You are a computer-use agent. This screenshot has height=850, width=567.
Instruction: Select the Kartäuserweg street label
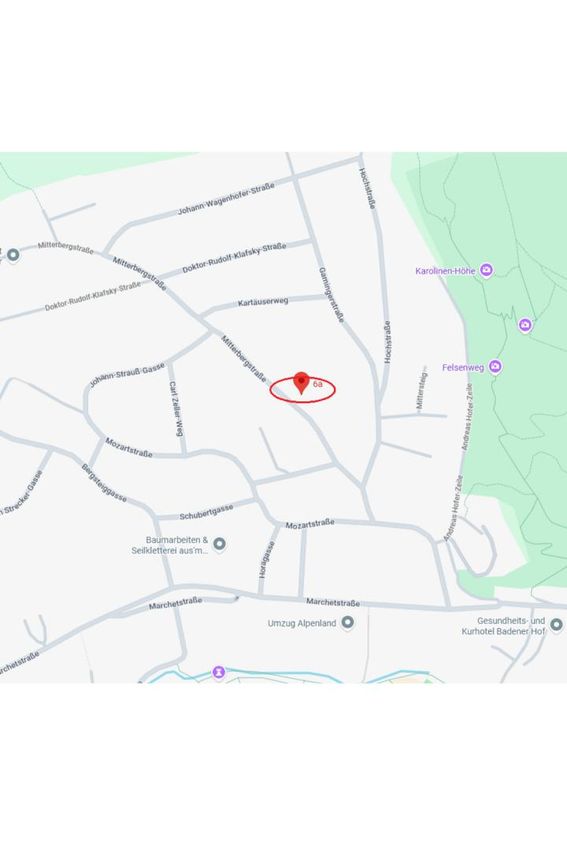(x=263, y=301)
